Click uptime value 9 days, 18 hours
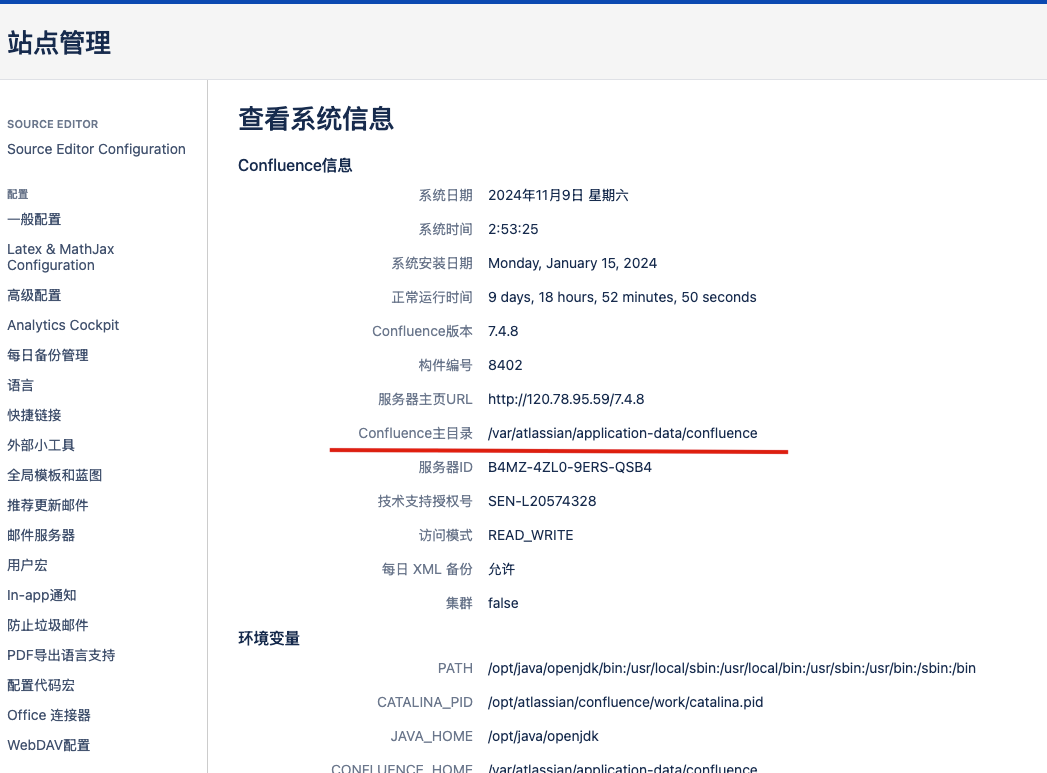Viewport: 1047px width, 773px height. click(x=622, y=298)
